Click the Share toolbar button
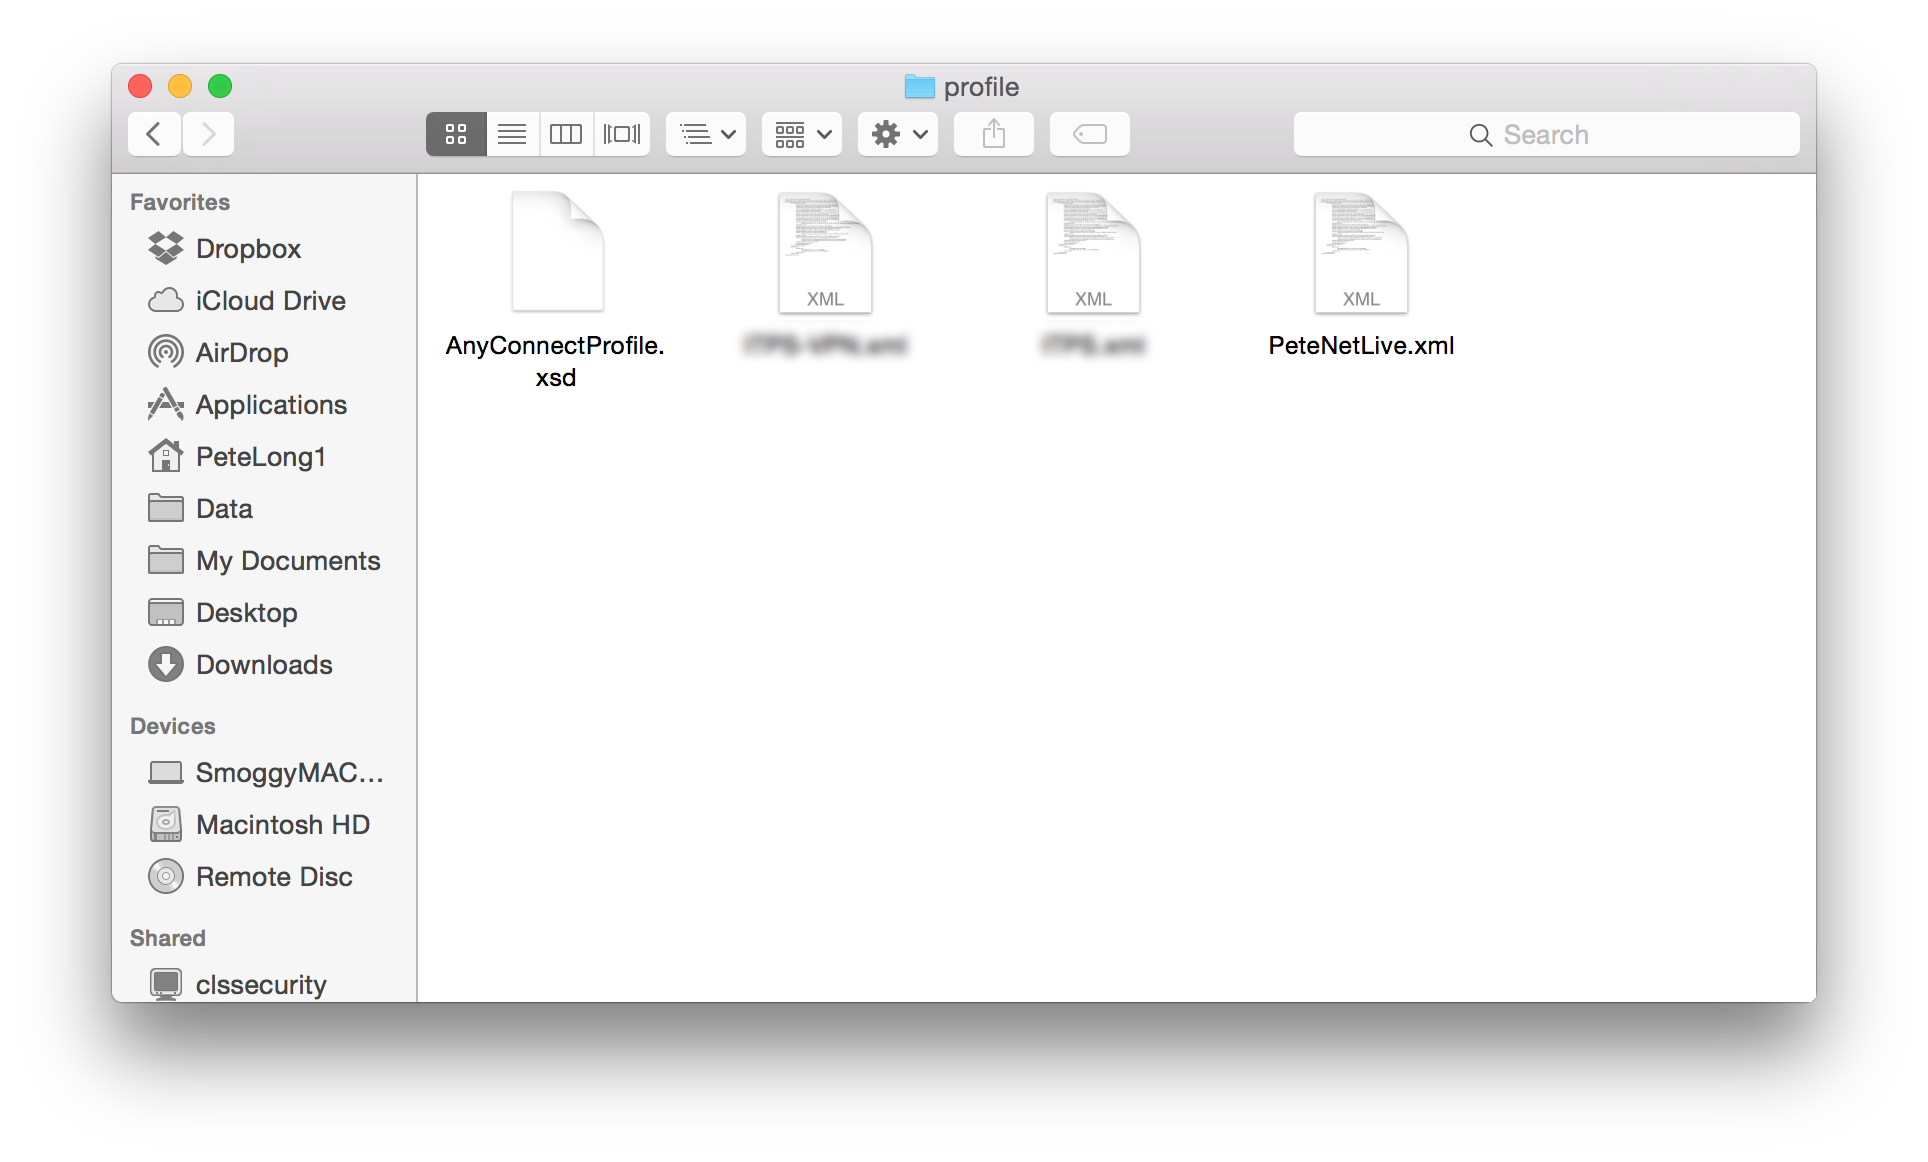The width and height of the screenshot is (1928, 1162). pyautogui.click(x=994, y=134)
